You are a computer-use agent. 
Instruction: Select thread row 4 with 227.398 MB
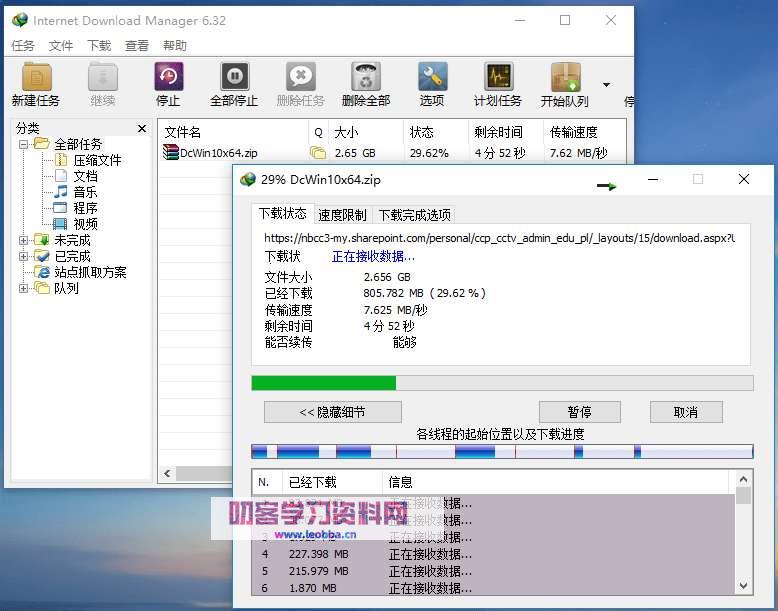[x=493, y=554]
